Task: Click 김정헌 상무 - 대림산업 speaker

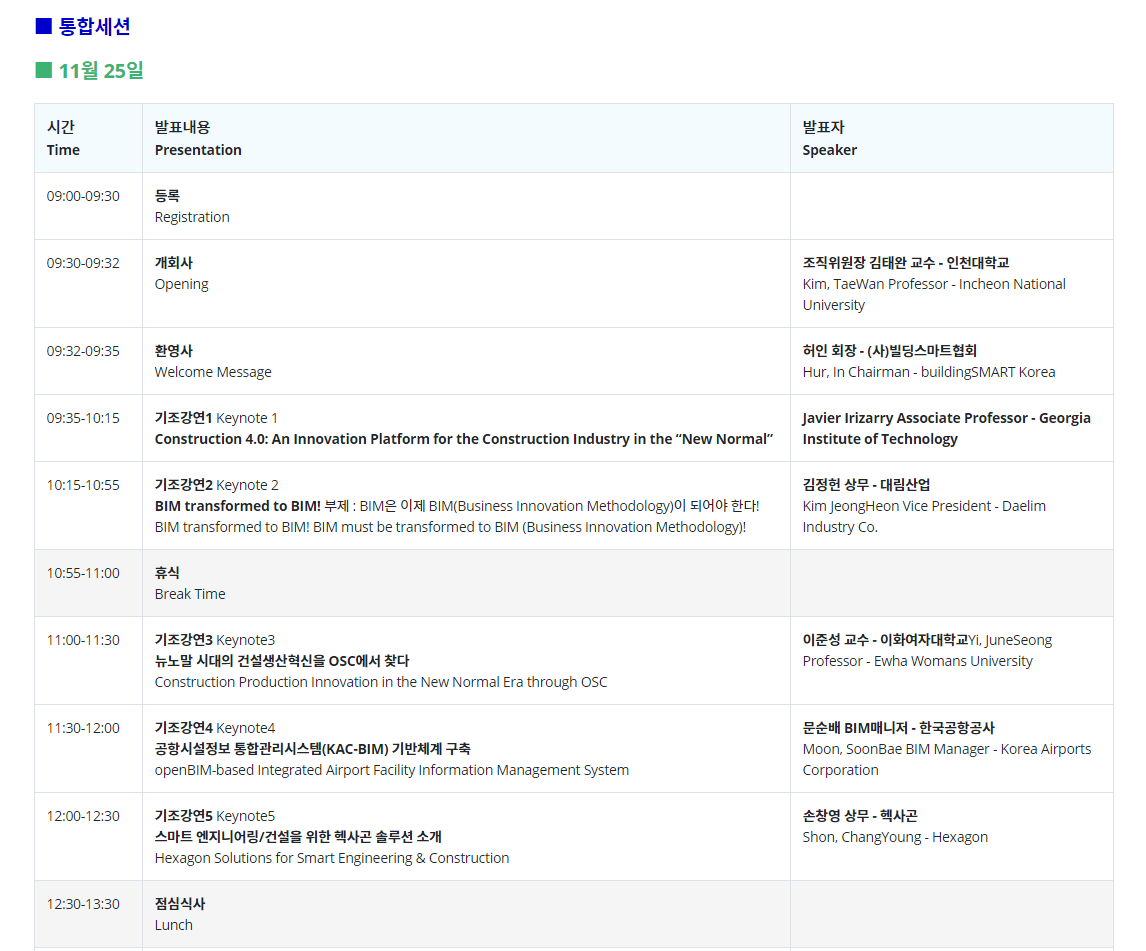Action: coord(866,485)
